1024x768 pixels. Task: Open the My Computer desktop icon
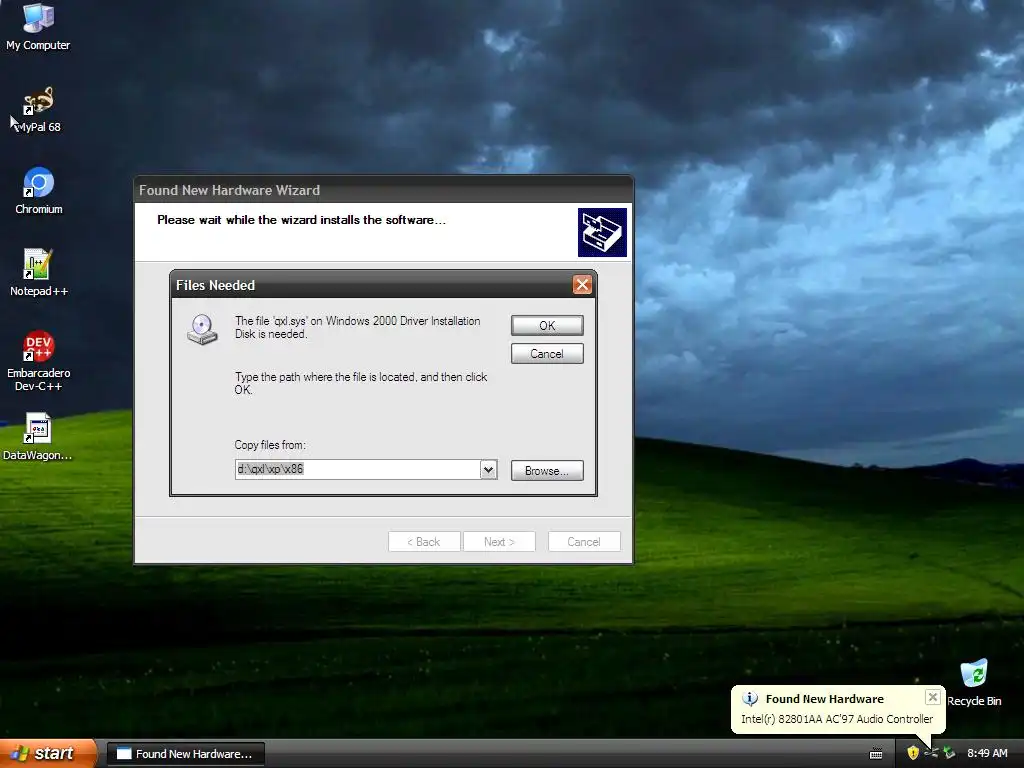[38, 26]
